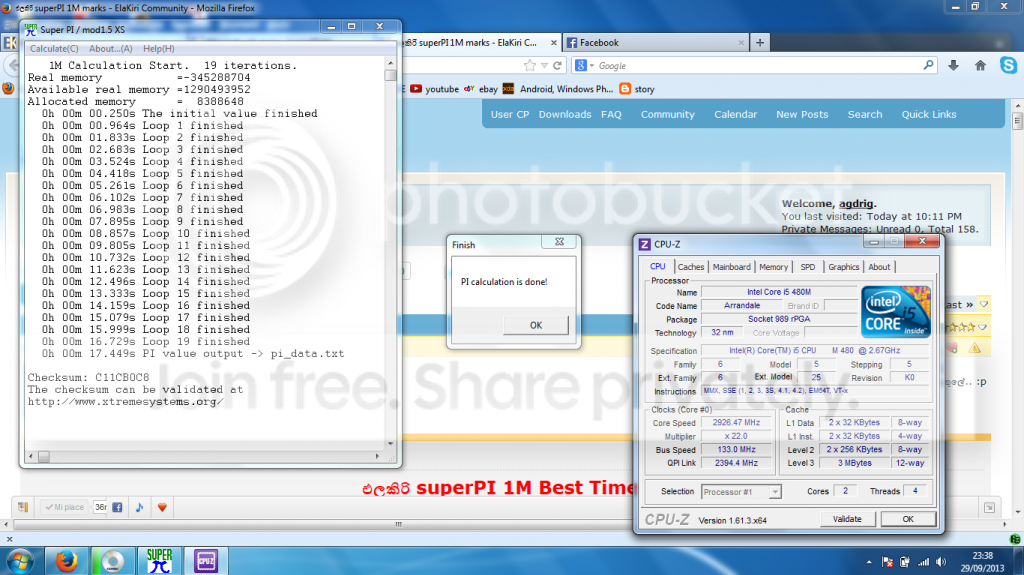1024x575 pixels.
Task: Click the Google search input field
Action: (x=758, y=65)
